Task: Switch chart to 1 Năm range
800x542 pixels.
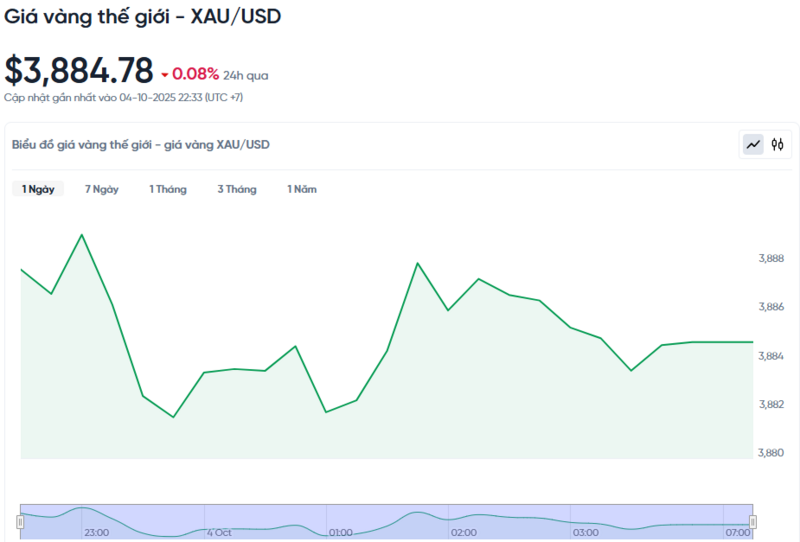Action: point(302,189)
